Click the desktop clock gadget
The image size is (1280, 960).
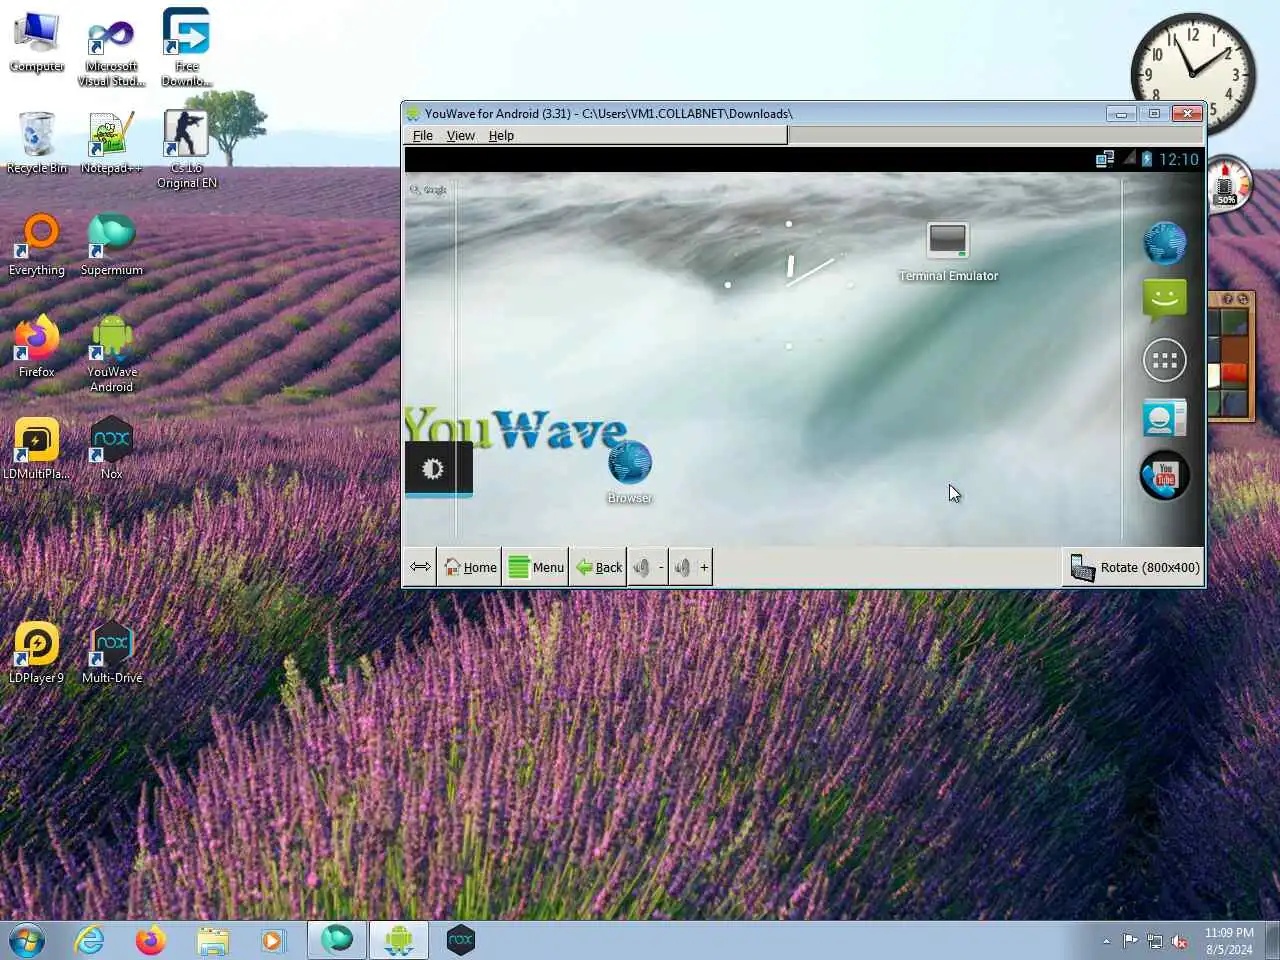pos(1193,75)
